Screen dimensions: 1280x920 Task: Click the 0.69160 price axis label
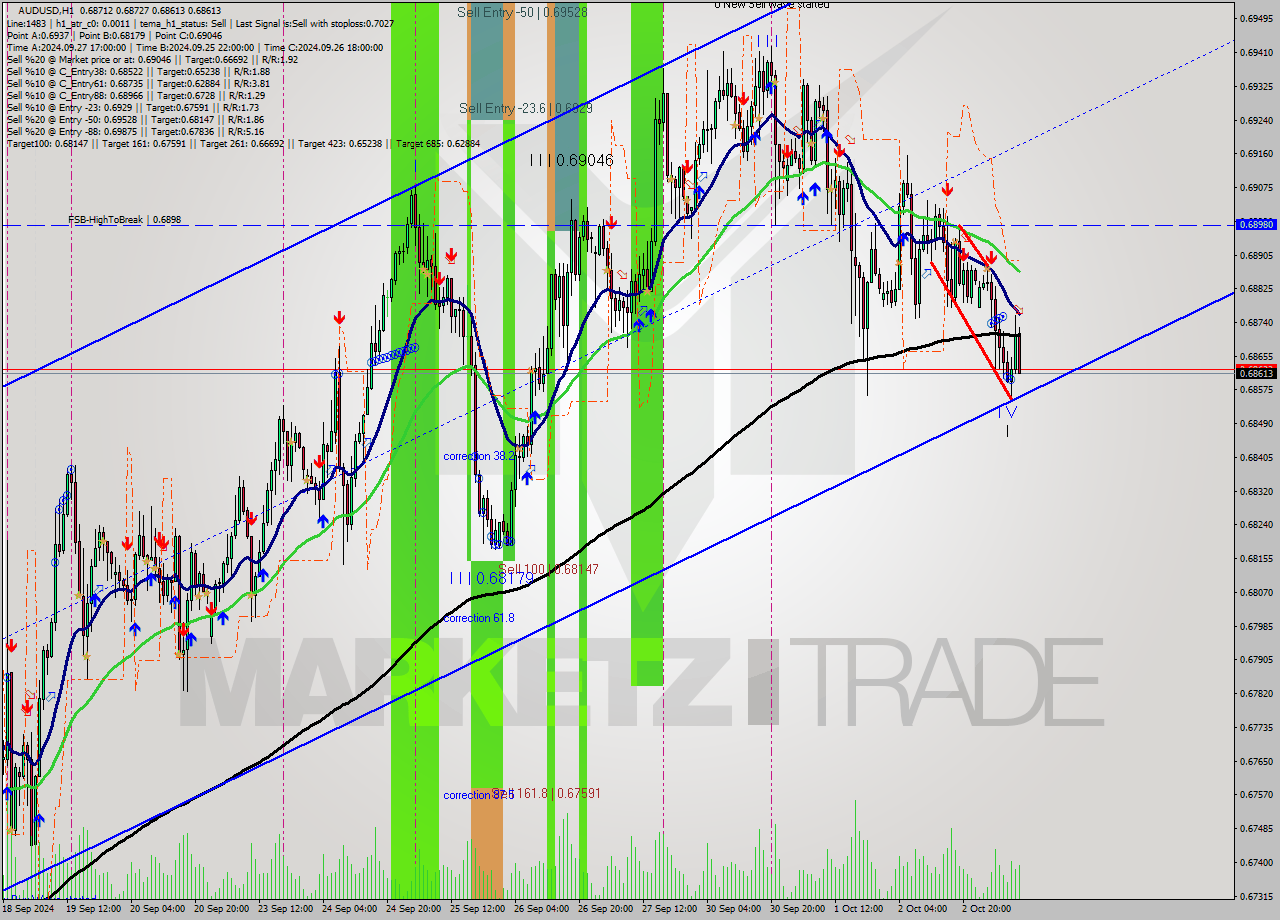point(1256,154)
